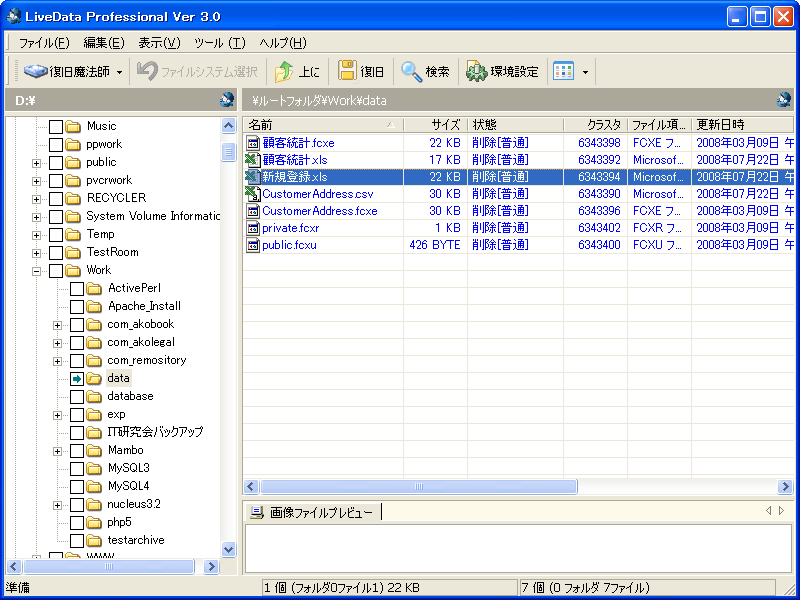The image size is (800, 600).
Task: Click the 画像ファイルプレビュー tab icon
Action: (x=257, y=512)
